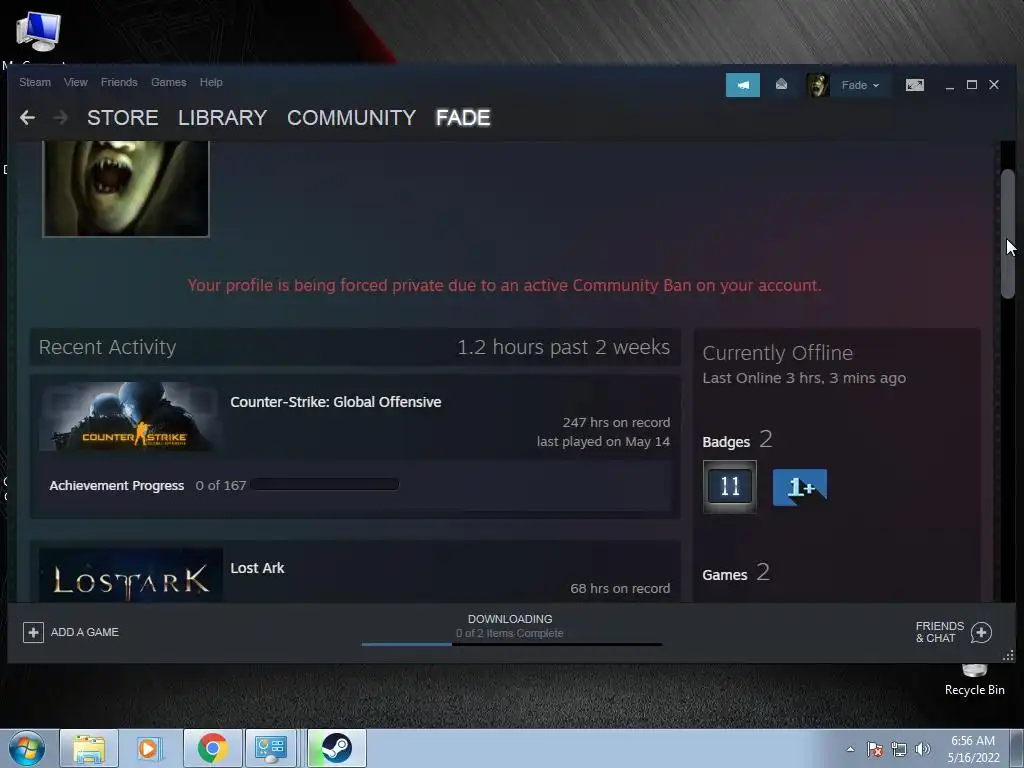
Task: Click the Friends & Chat plus bubble icon
Action: point(981,632)
